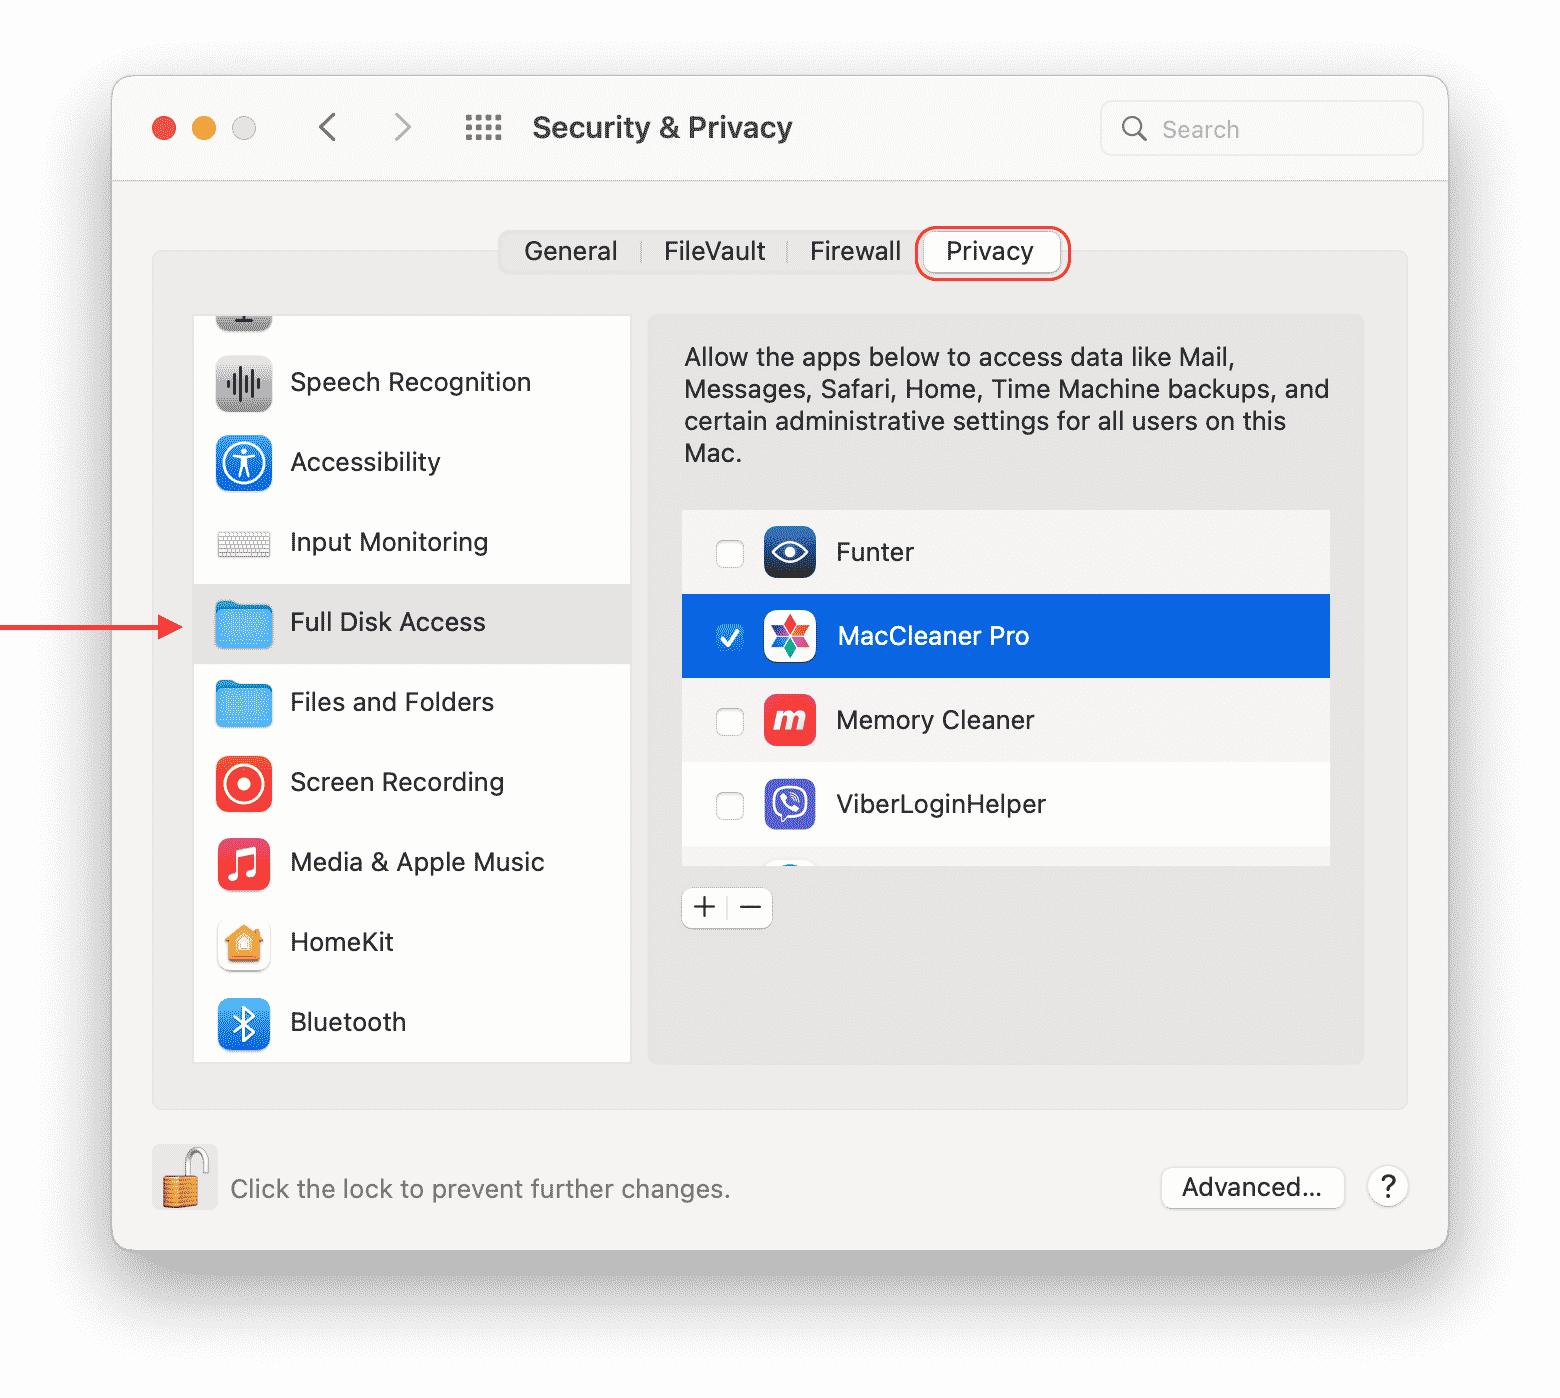Click the MacCleaner Pro star icon
This screenshot has width=1560, height=1398.
click(x=790, y=636)
